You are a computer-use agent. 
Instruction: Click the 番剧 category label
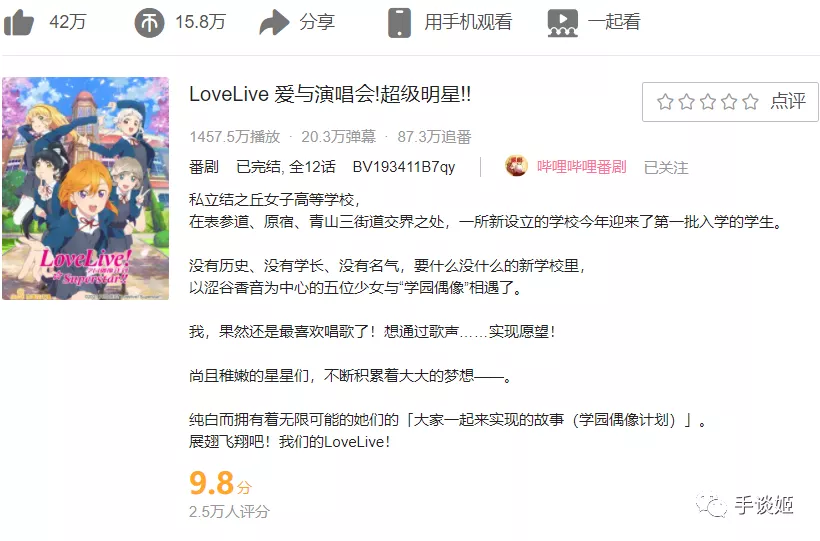click(203, 167)
